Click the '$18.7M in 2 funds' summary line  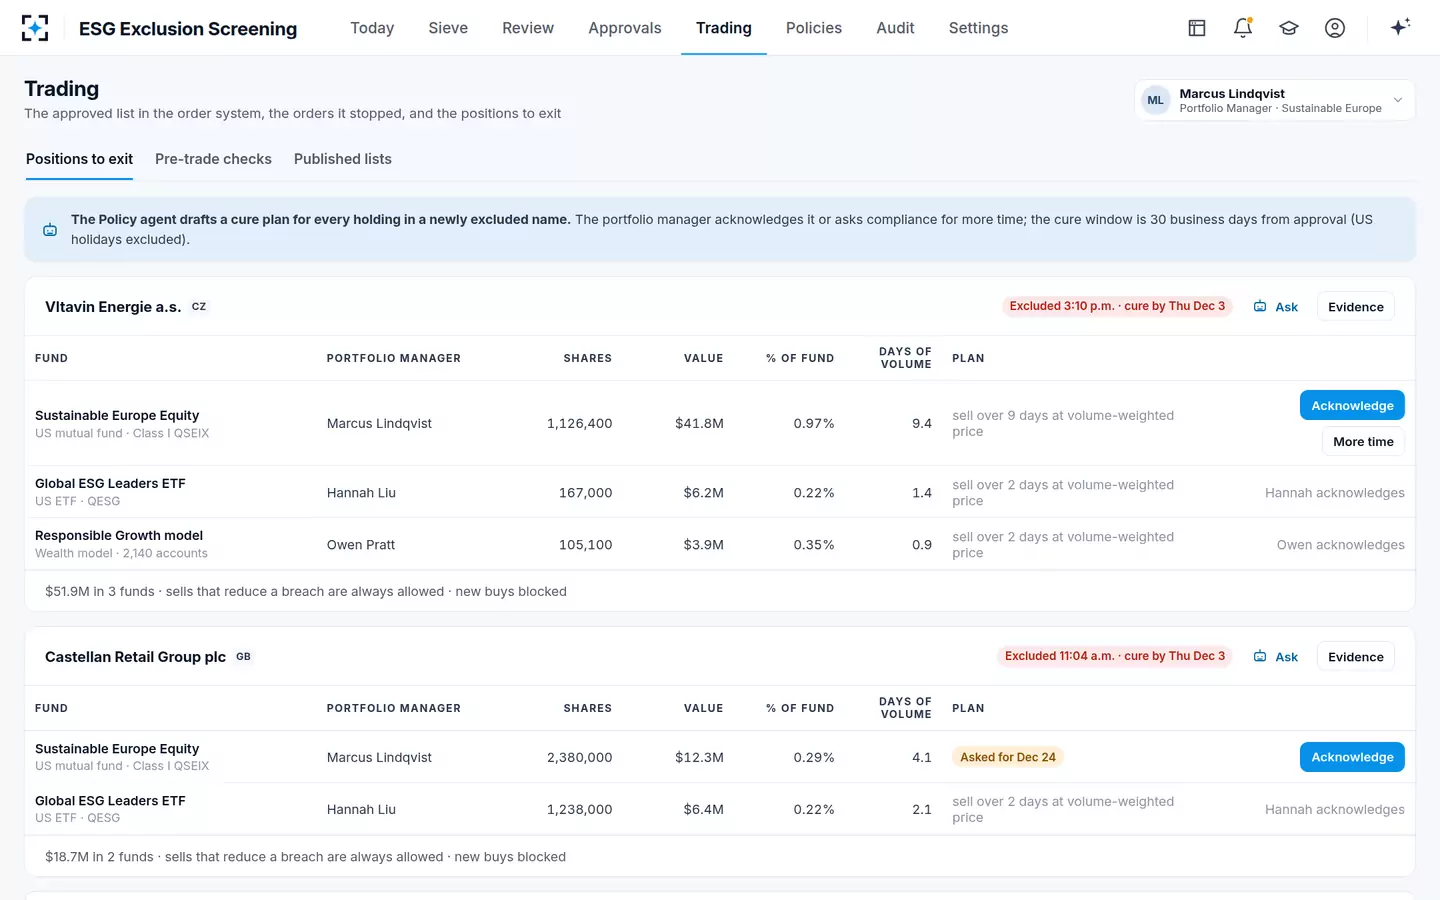305,857
